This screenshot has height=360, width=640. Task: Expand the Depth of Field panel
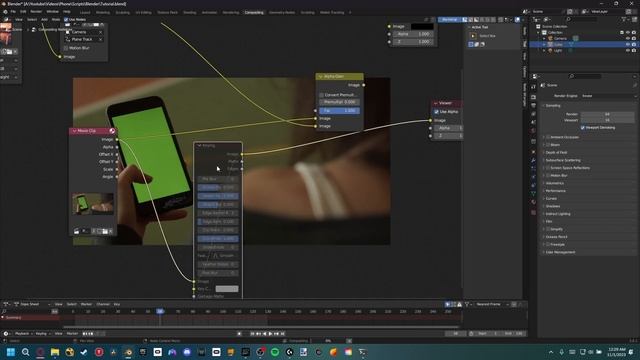(x=556, y=152)
